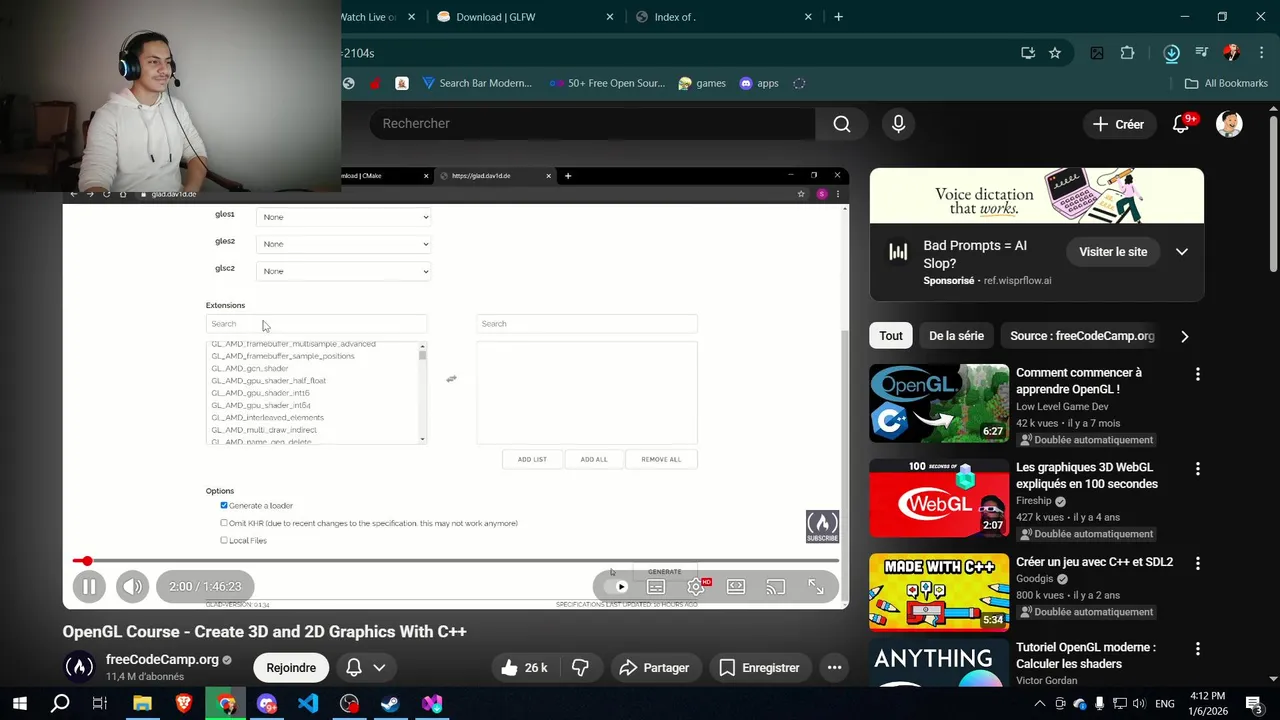Click the YouTube Rechercher search field
The image size is (1280, 720).
(592, 124)
